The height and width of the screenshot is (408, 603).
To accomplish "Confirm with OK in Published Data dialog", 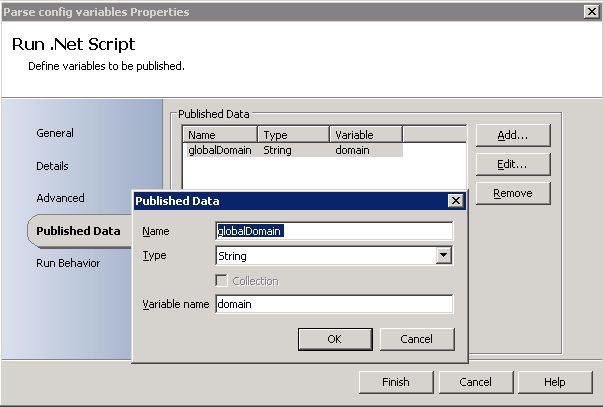I will pos(335,339).
